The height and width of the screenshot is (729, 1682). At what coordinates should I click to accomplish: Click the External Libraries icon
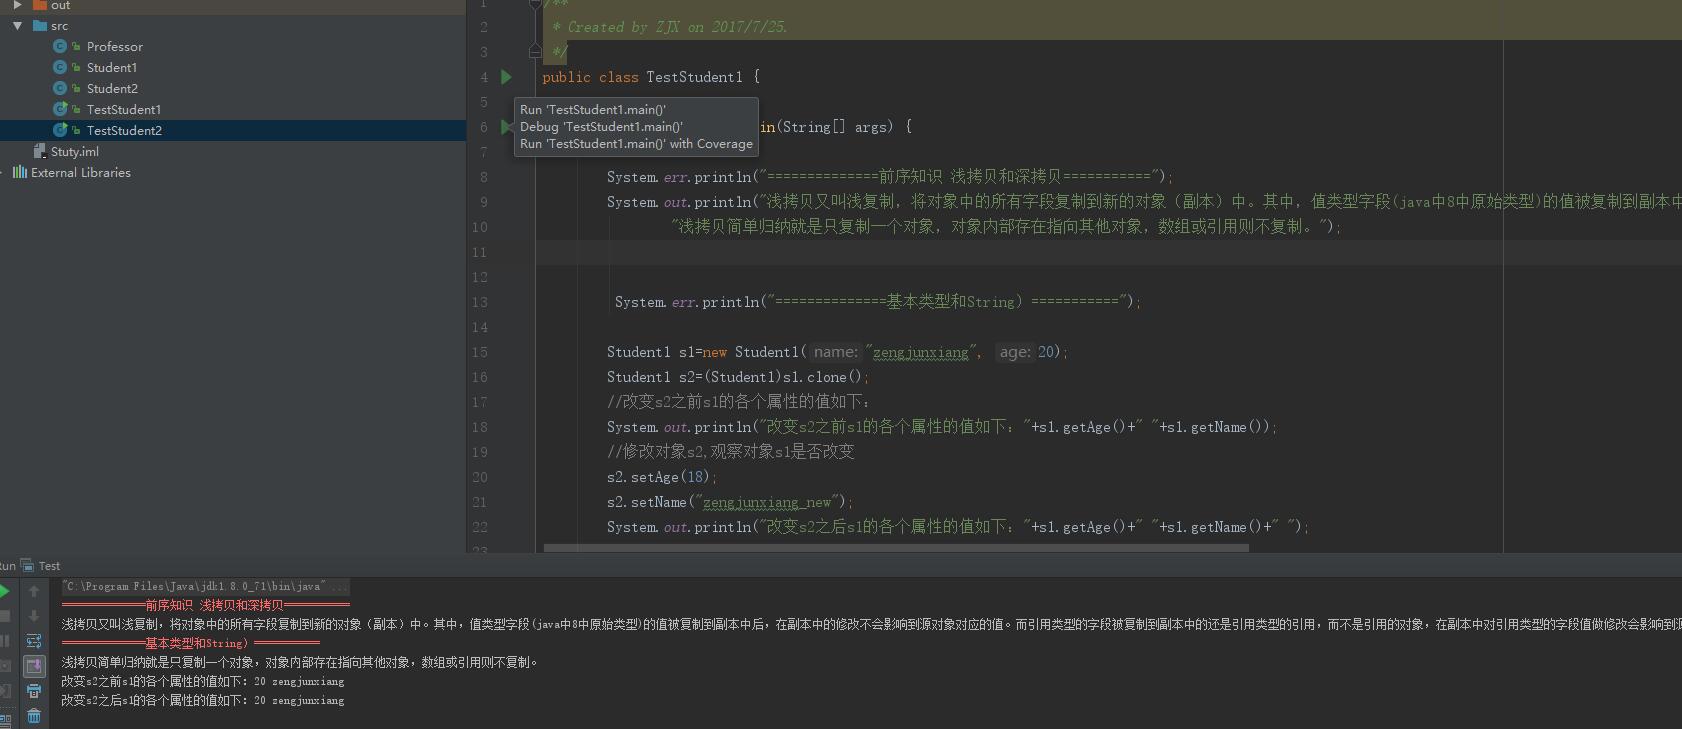pos(20,172)
